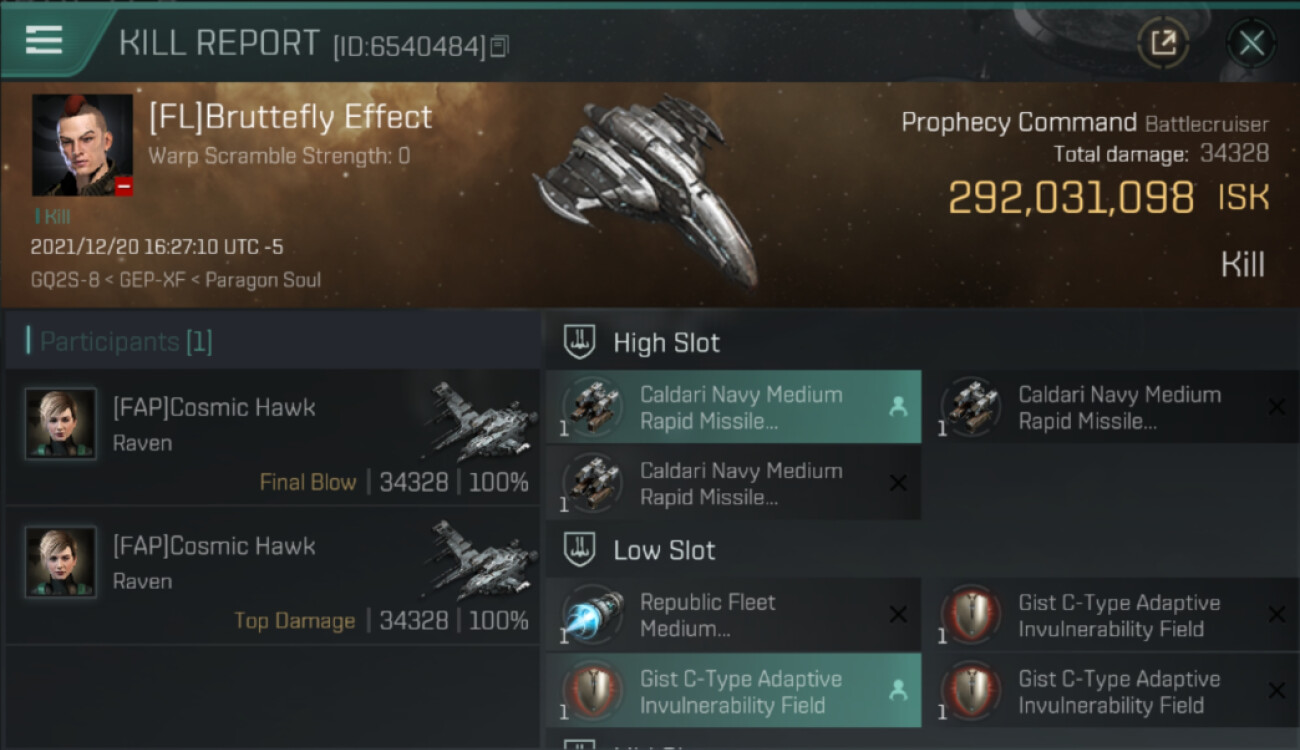This screenshot has width=1300, height=750.
Task: Click the High Slot section header icon
Action: 580,342
